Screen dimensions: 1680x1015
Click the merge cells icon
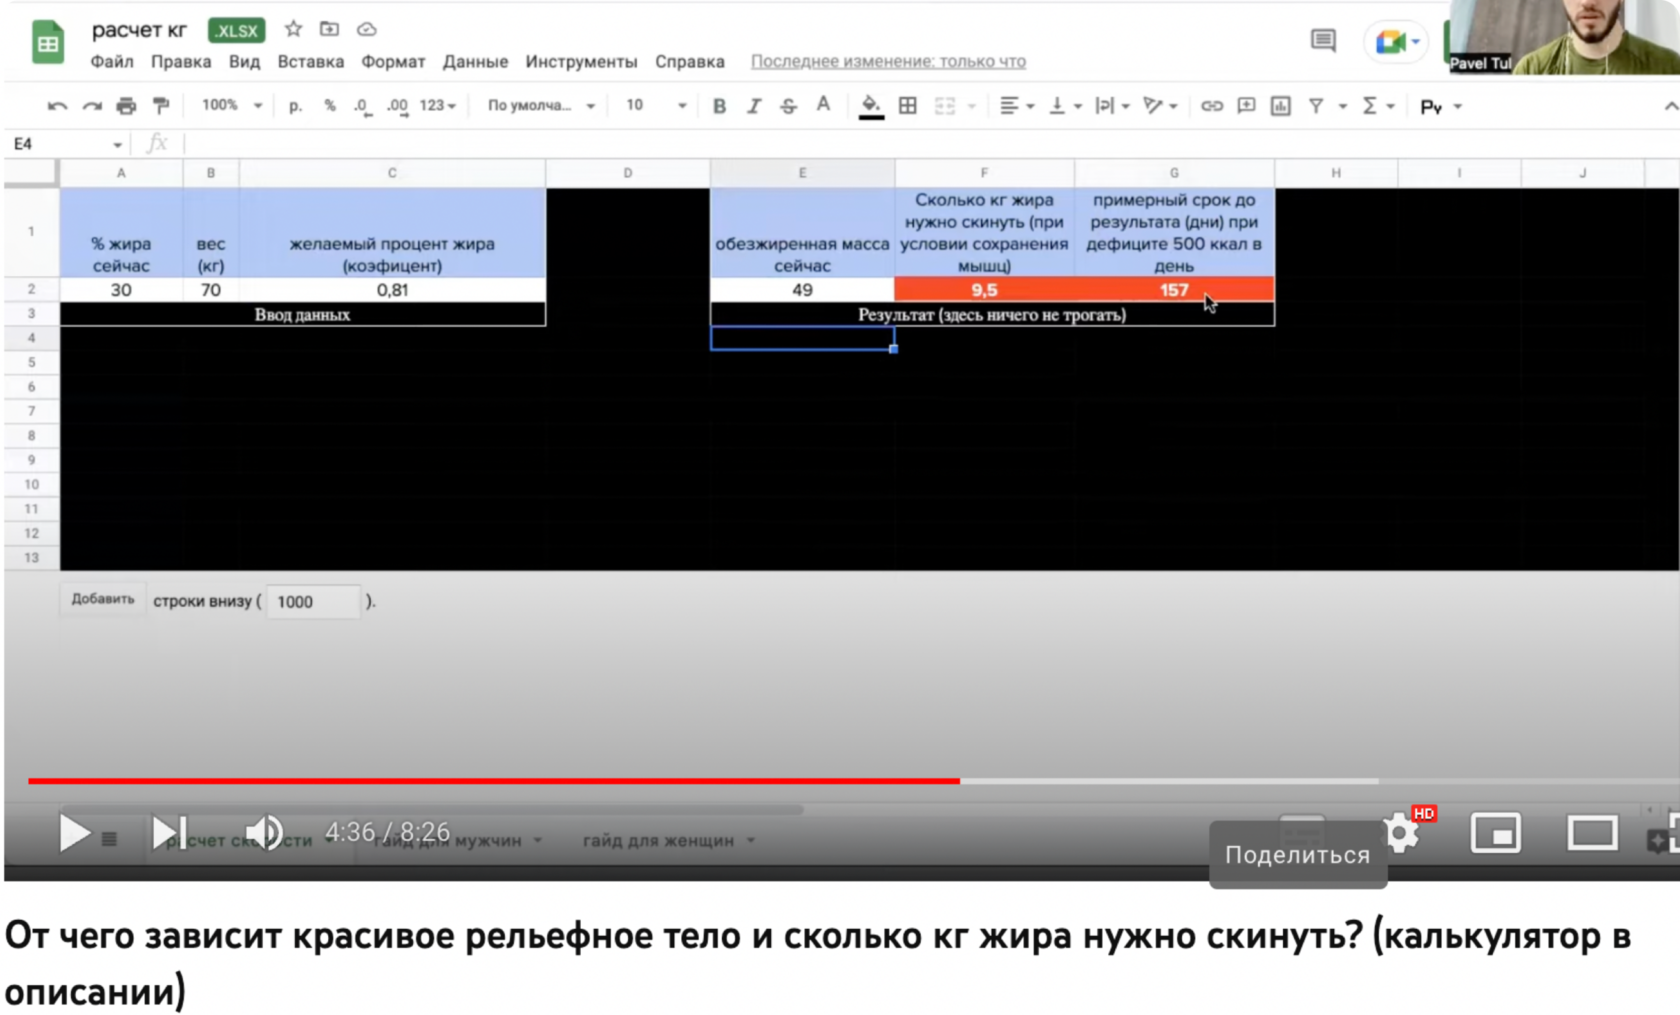coord(945,106)
